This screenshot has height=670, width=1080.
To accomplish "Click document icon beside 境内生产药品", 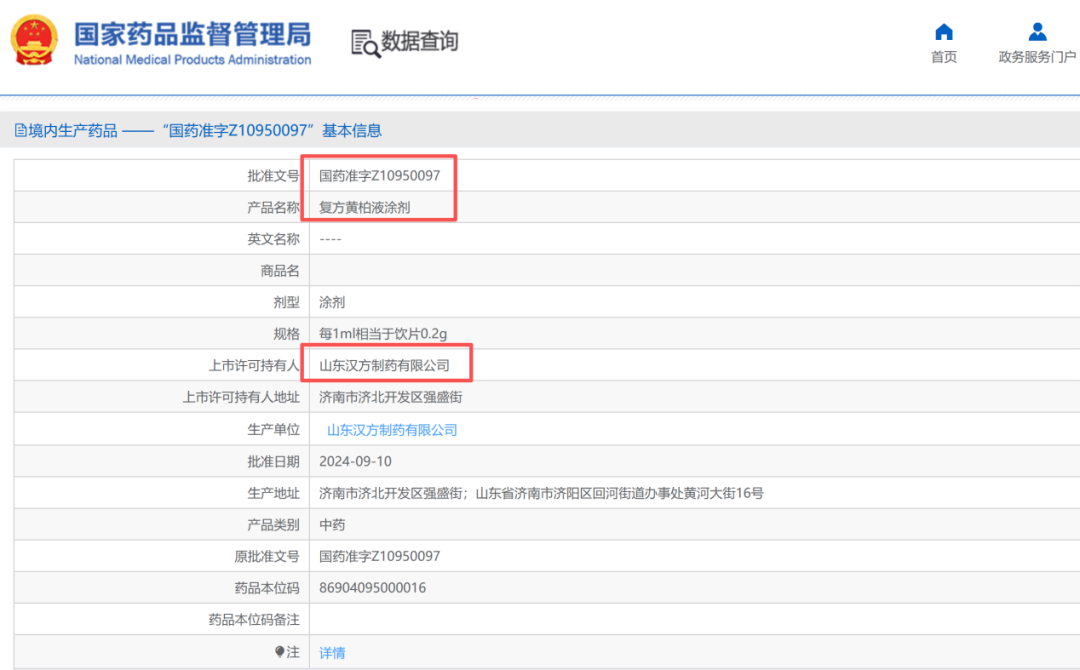I will coord(21,130).
